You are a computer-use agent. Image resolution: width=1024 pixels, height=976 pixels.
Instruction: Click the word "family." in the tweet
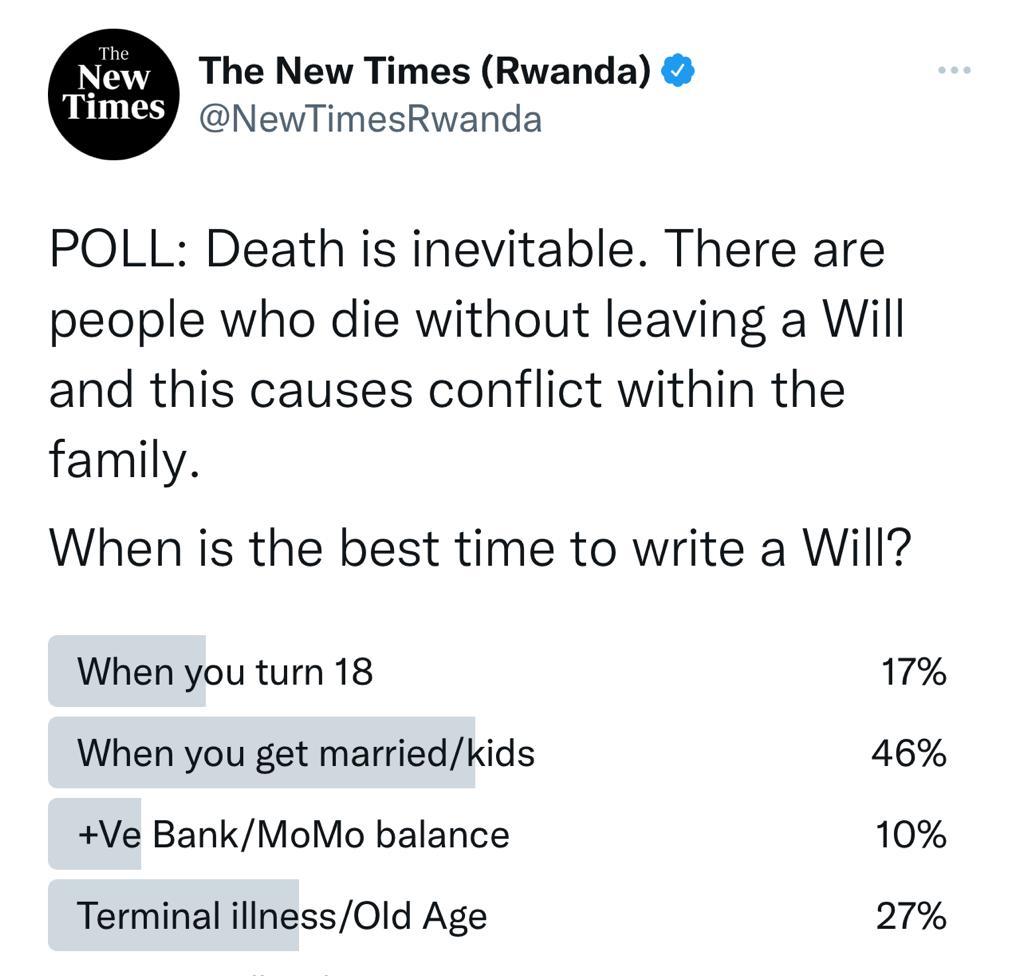point(118,459)
